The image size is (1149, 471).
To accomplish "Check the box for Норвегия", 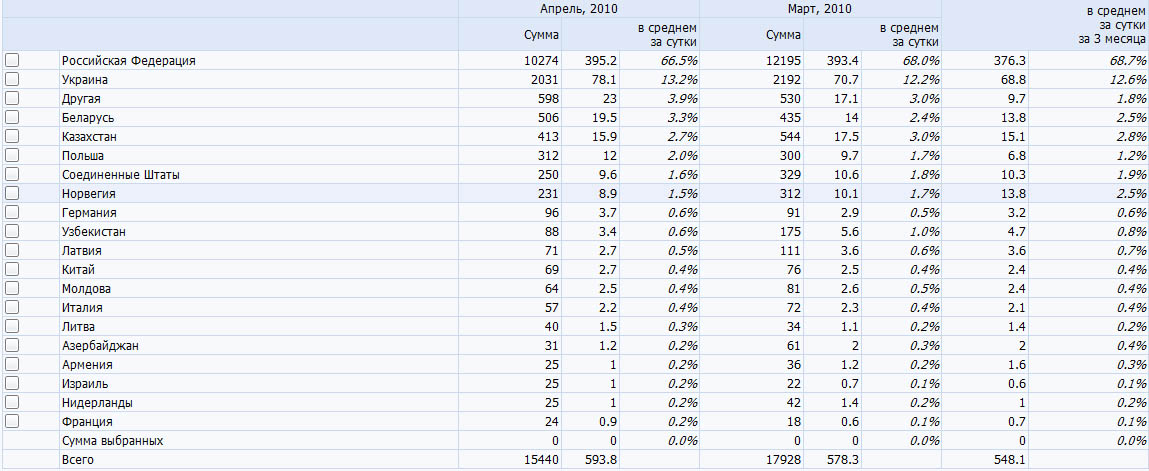I will coord(12,193).
